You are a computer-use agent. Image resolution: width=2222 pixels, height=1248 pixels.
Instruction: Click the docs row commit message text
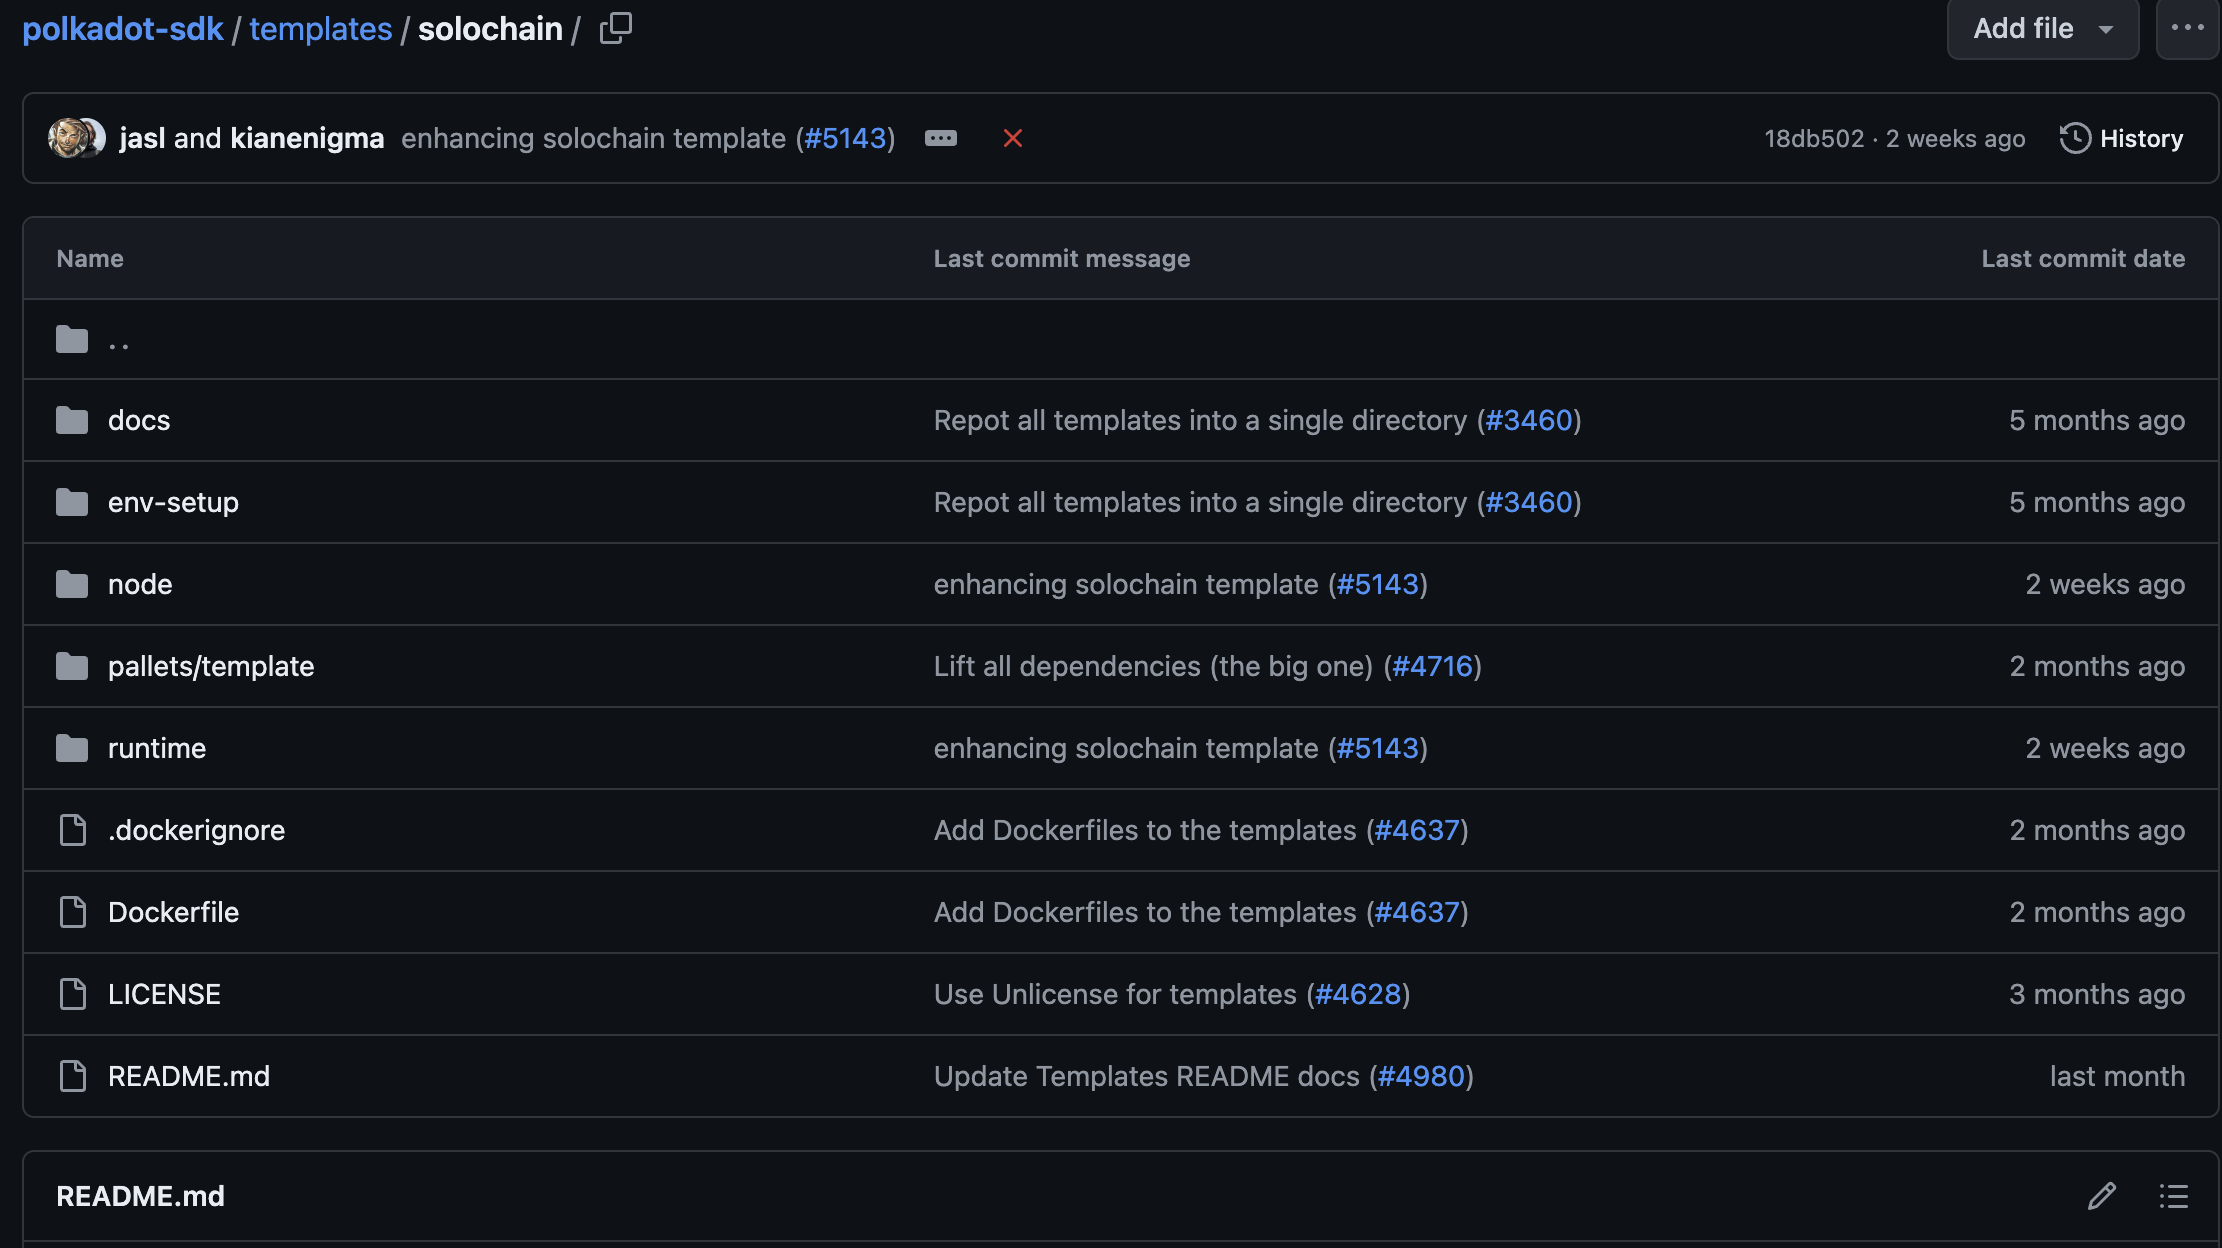click(1200, 420)
